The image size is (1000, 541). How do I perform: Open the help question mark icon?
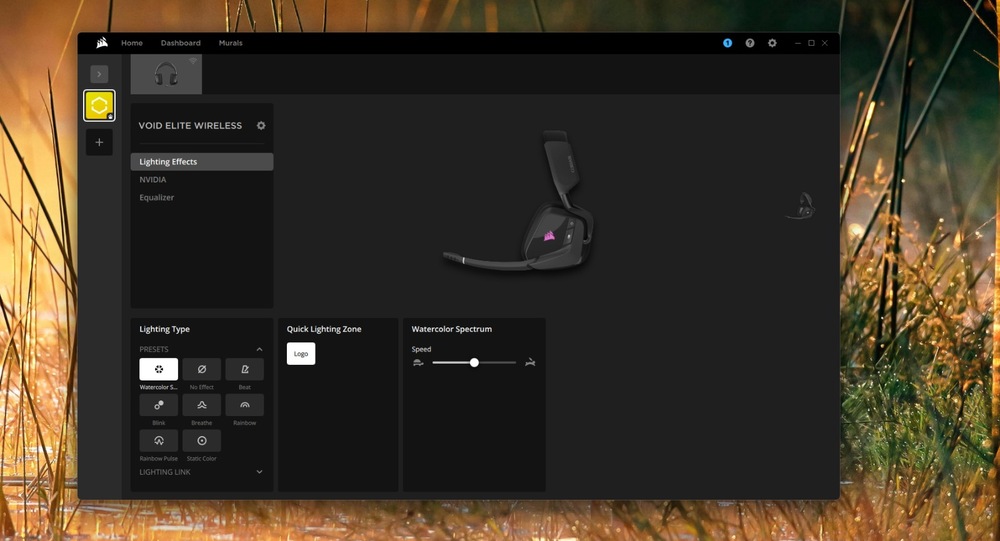750,43
